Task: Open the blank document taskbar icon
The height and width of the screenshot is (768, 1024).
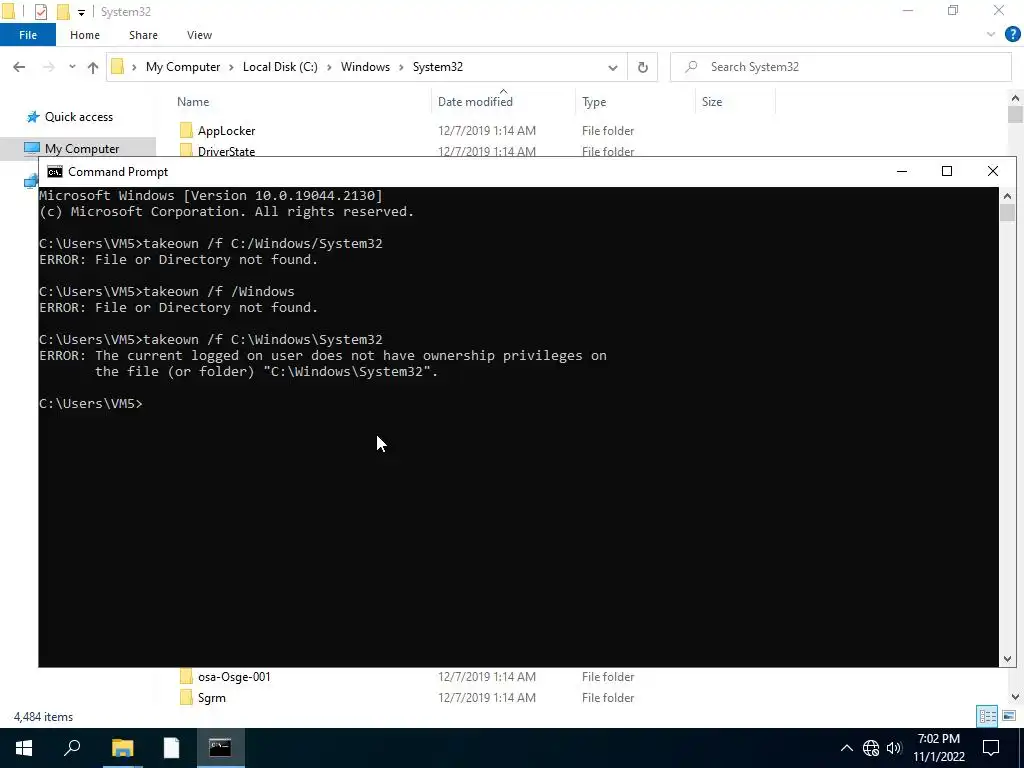Action: click(171, 748)
